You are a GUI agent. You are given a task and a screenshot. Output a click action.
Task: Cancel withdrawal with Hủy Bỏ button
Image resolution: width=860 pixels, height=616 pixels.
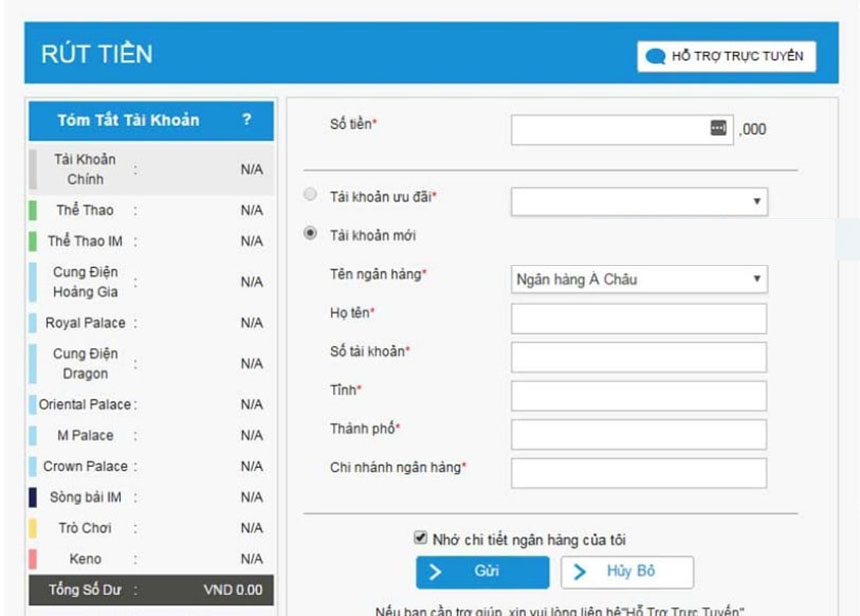[627, 572]
